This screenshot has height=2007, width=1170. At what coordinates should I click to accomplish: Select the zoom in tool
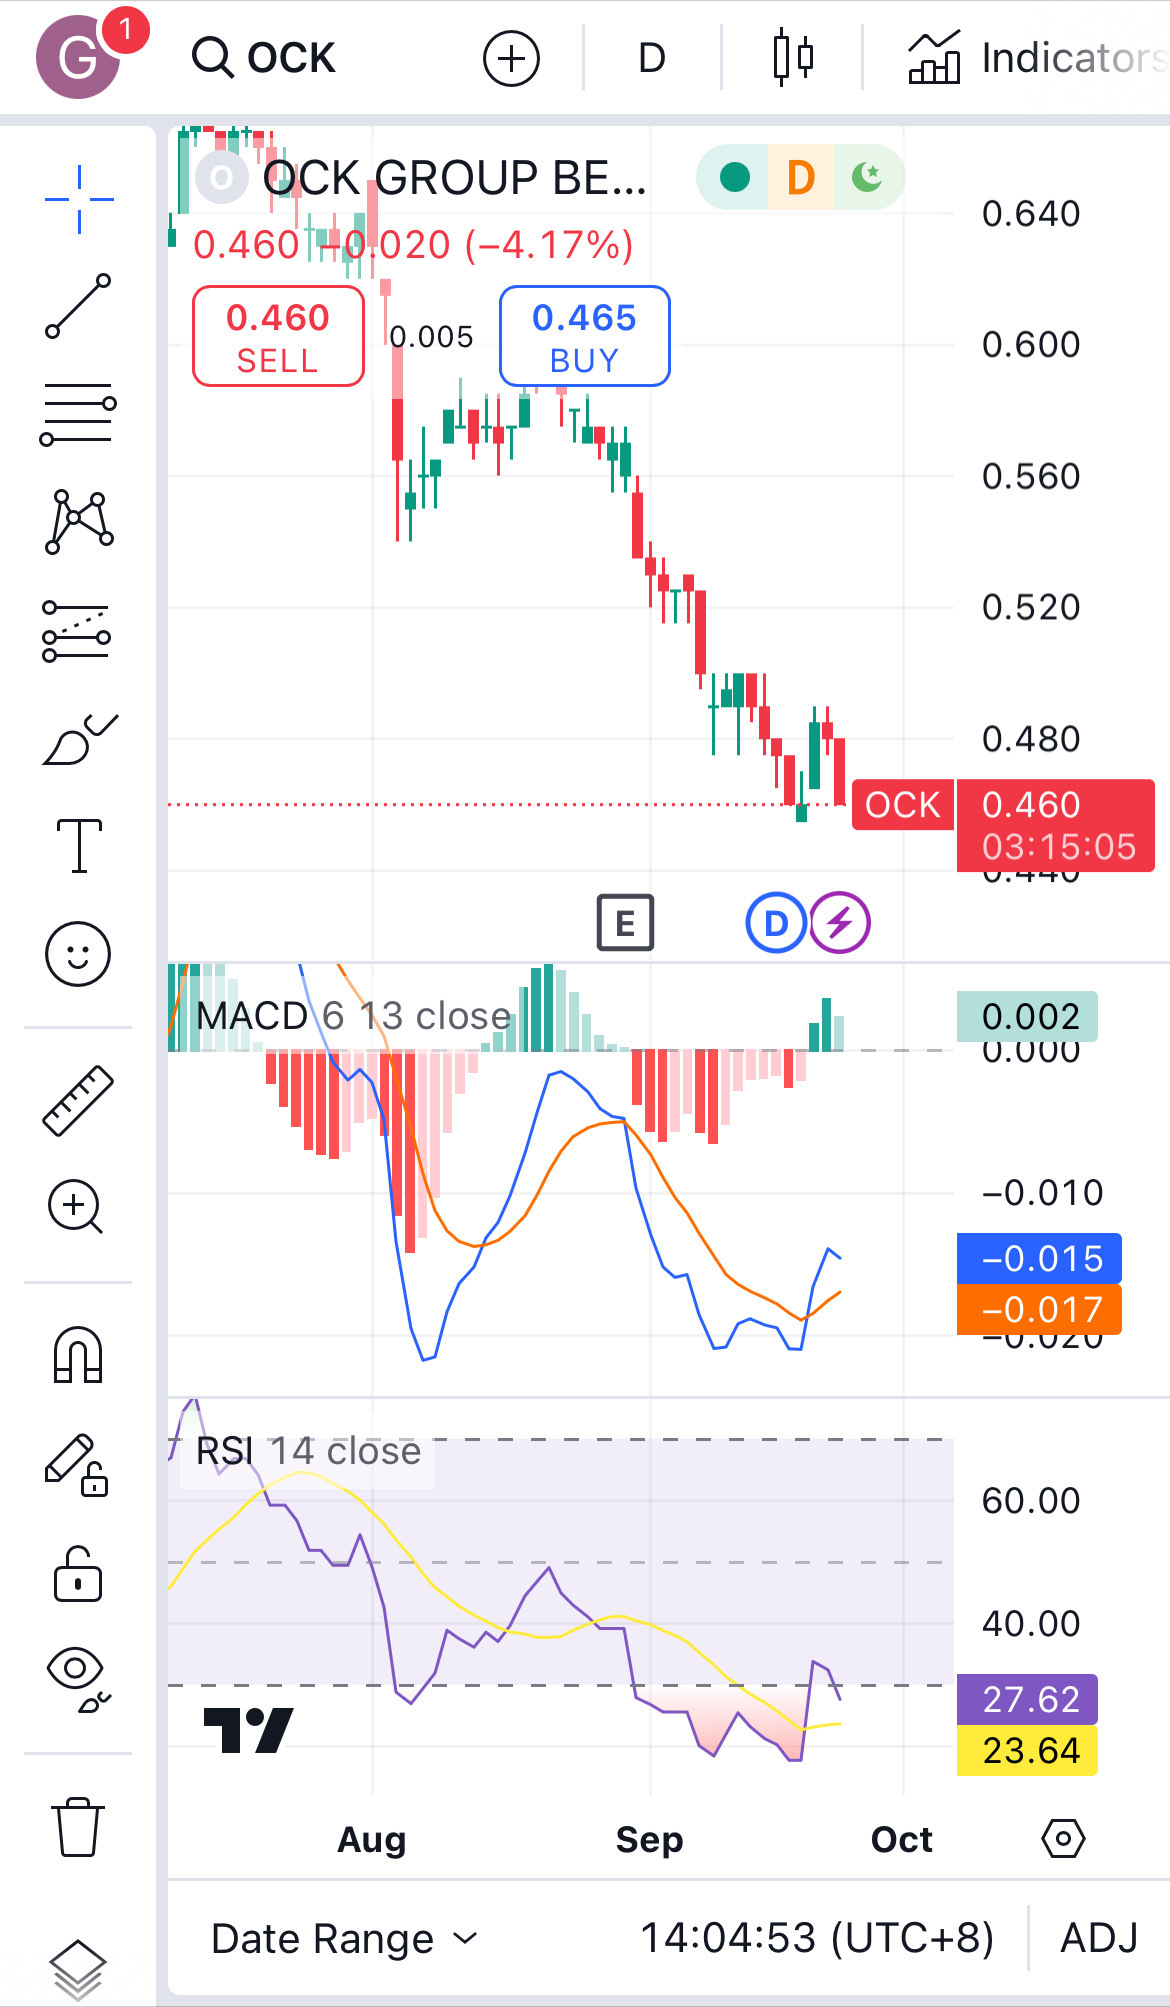[x=76, y=1207]
